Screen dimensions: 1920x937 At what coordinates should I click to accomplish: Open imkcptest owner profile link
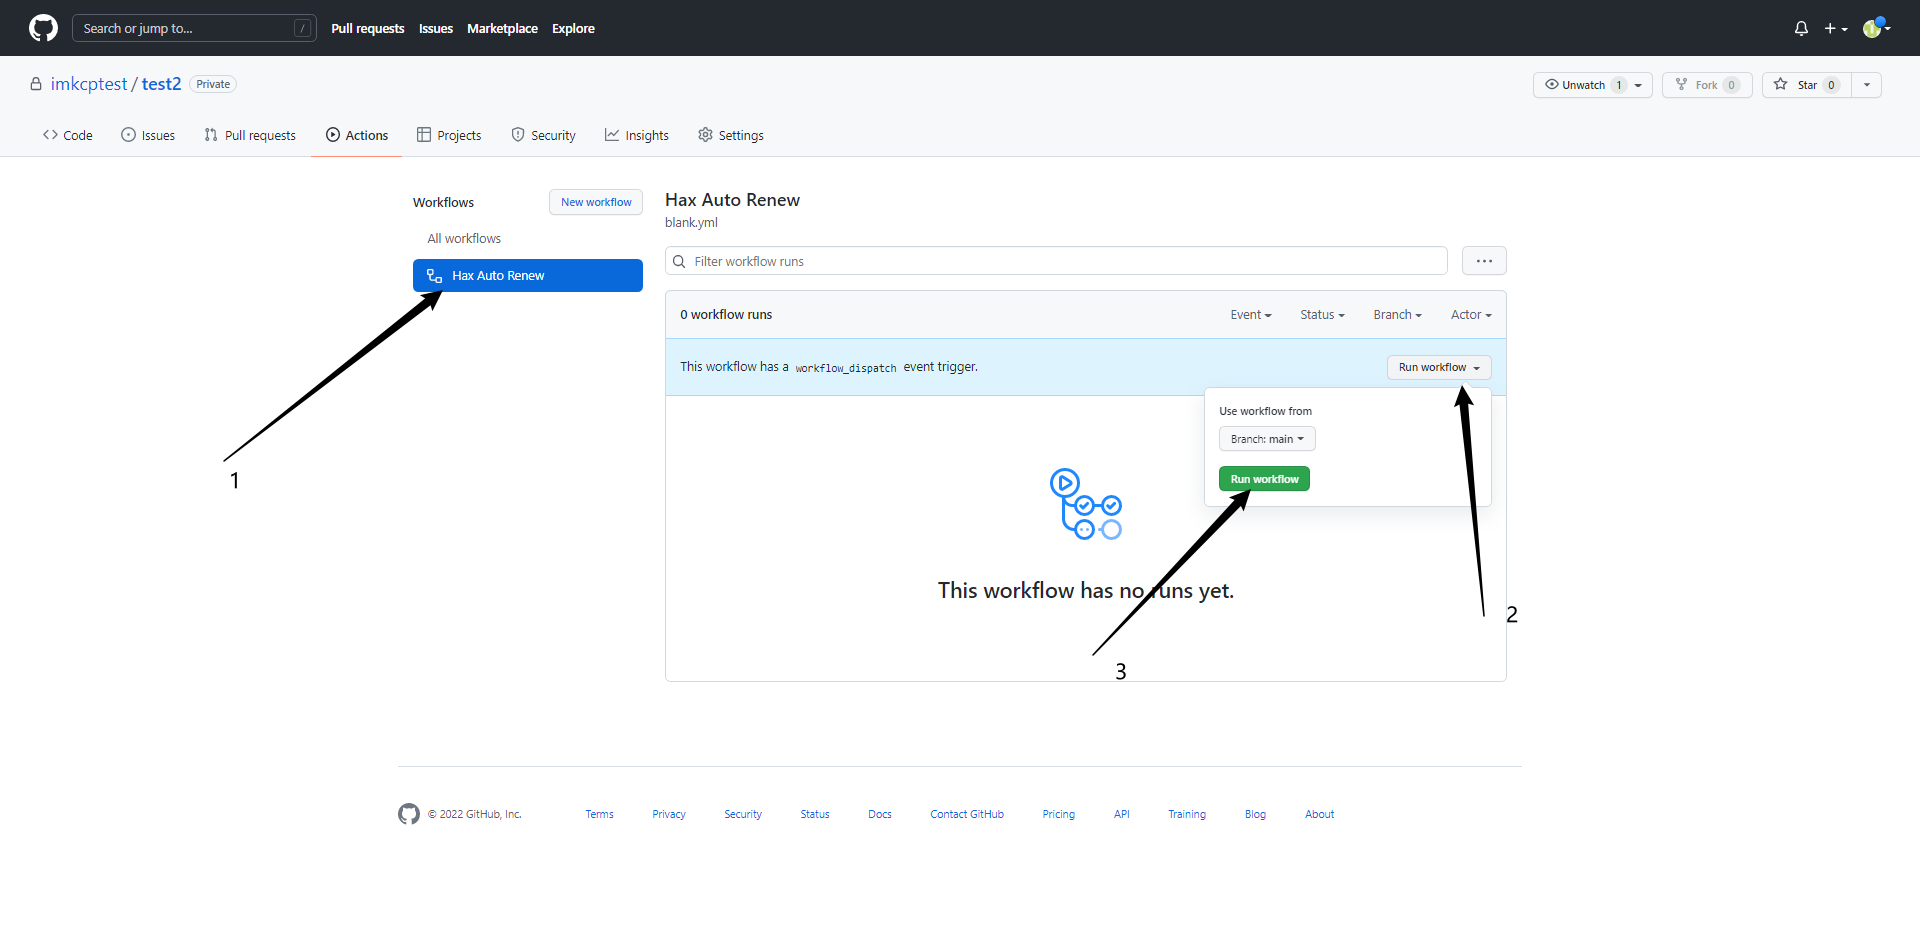89,84
